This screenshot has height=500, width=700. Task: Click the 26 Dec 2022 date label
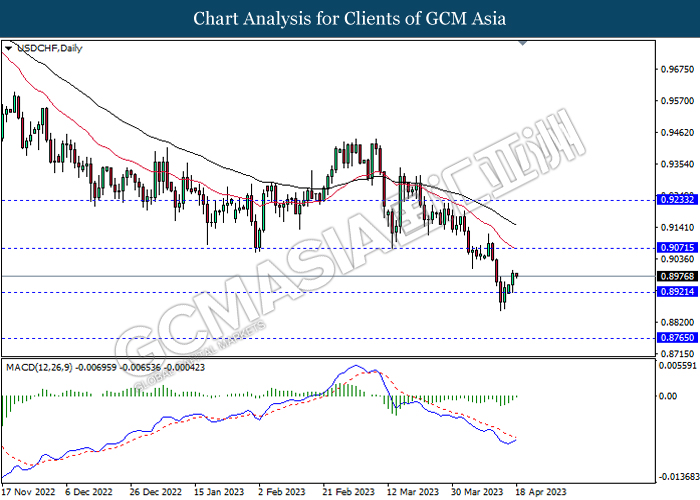155,492
